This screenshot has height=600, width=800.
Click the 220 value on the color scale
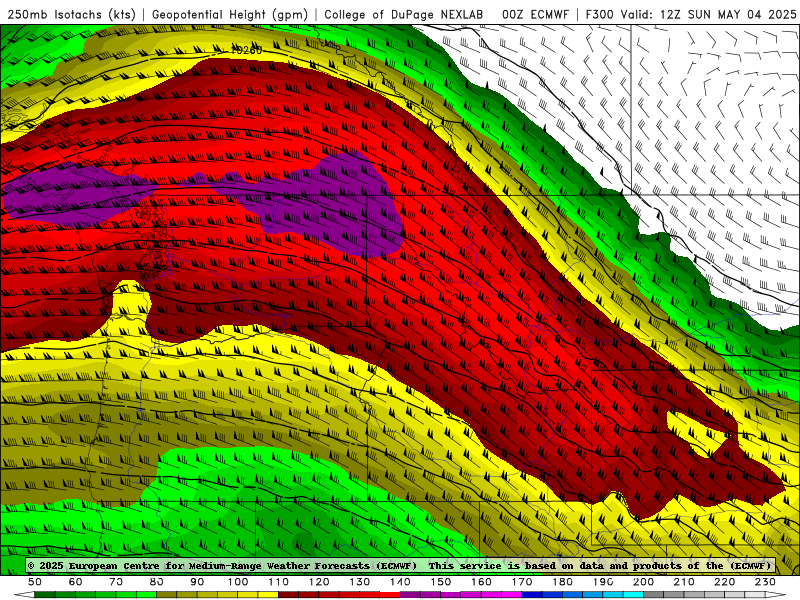(724, 582)
